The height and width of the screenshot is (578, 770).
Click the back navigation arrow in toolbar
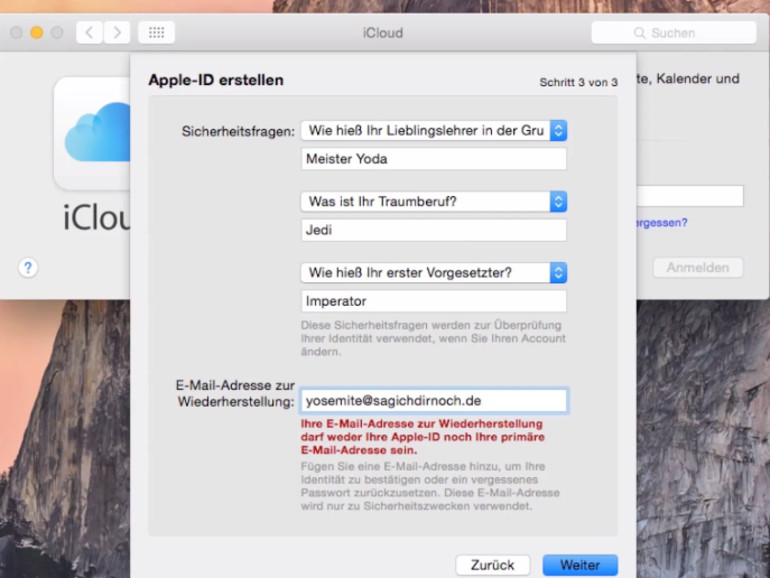(x=89, y=33)
